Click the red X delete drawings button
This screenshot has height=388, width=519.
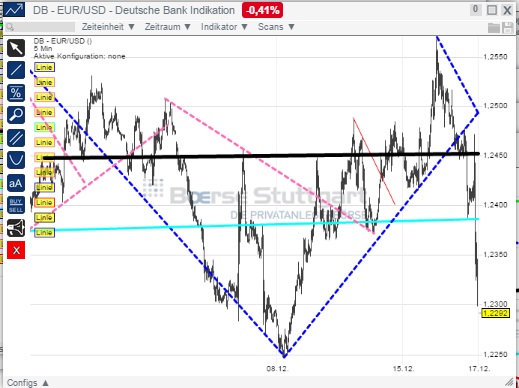(16, 250)
